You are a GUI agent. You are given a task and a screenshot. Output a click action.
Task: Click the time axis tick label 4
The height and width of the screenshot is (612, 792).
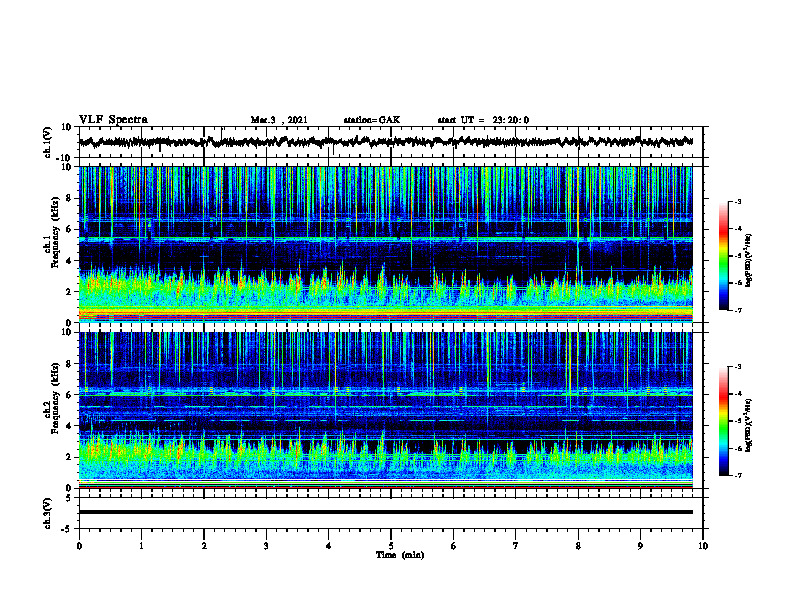click(x=329, y=546)
